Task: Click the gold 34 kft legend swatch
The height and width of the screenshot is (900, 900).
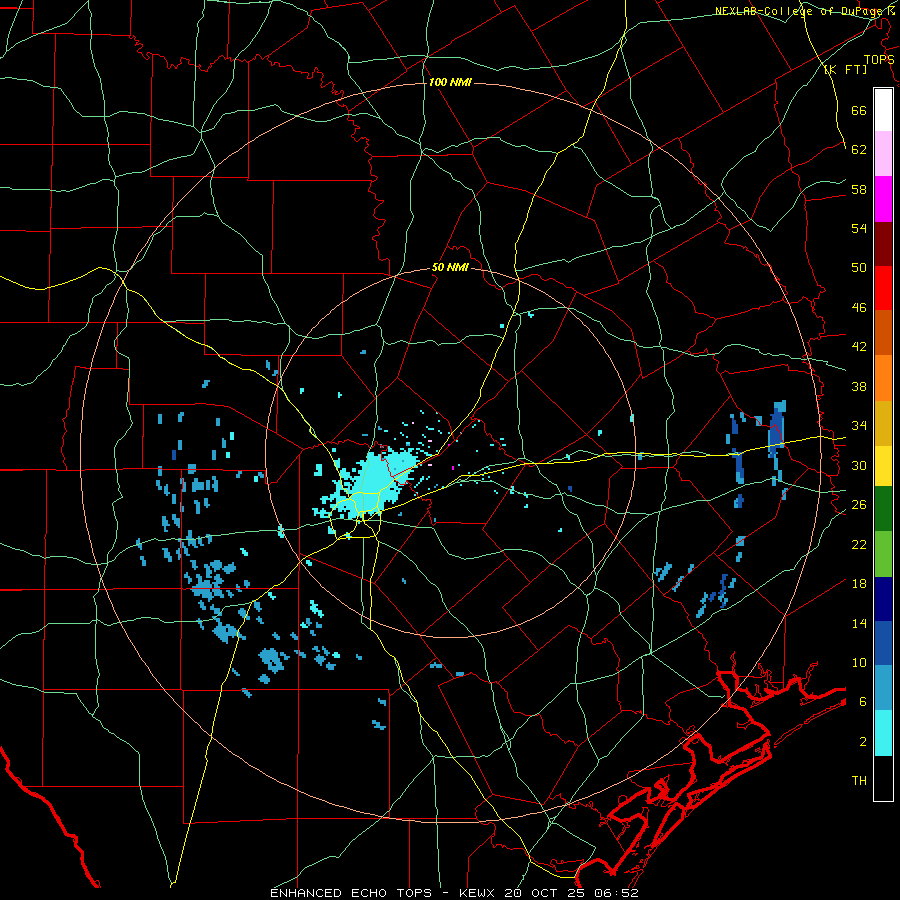Action: tap(883, 423)
